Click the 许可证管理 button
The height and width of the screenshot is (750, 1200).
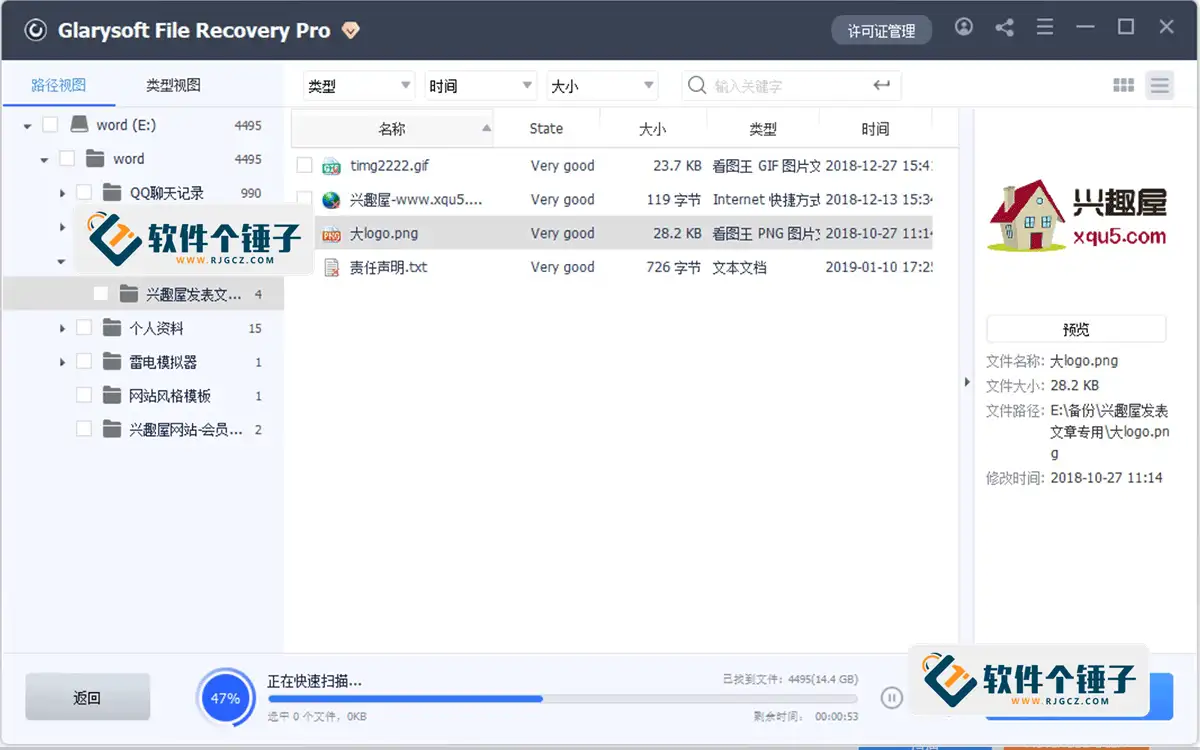(881, 30)
